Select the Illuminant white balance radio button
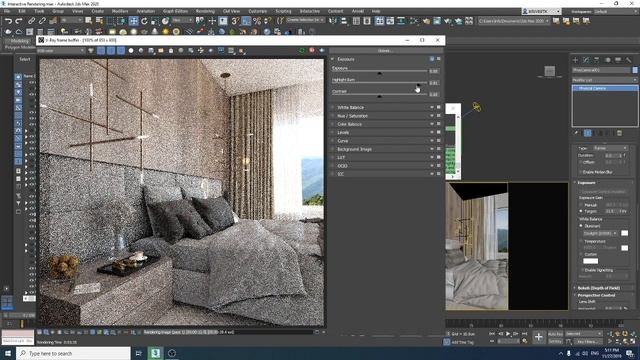 (581, 226)
